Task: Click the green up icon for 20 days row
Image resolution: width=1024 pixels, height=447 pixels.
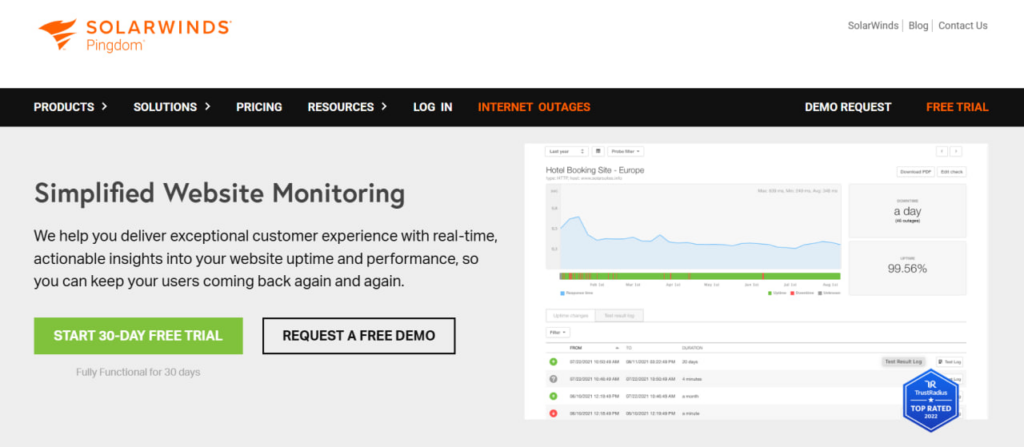Action: [553, 361]
